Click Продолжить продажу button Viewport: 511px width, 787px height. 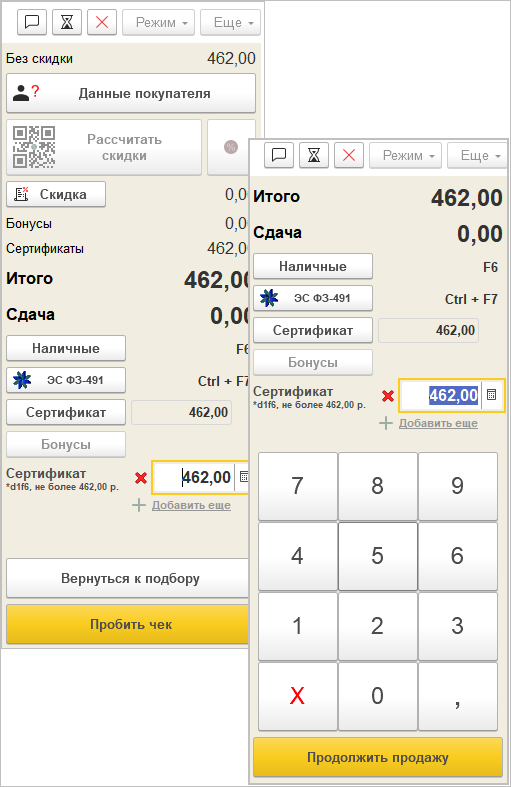coord(378,757)
